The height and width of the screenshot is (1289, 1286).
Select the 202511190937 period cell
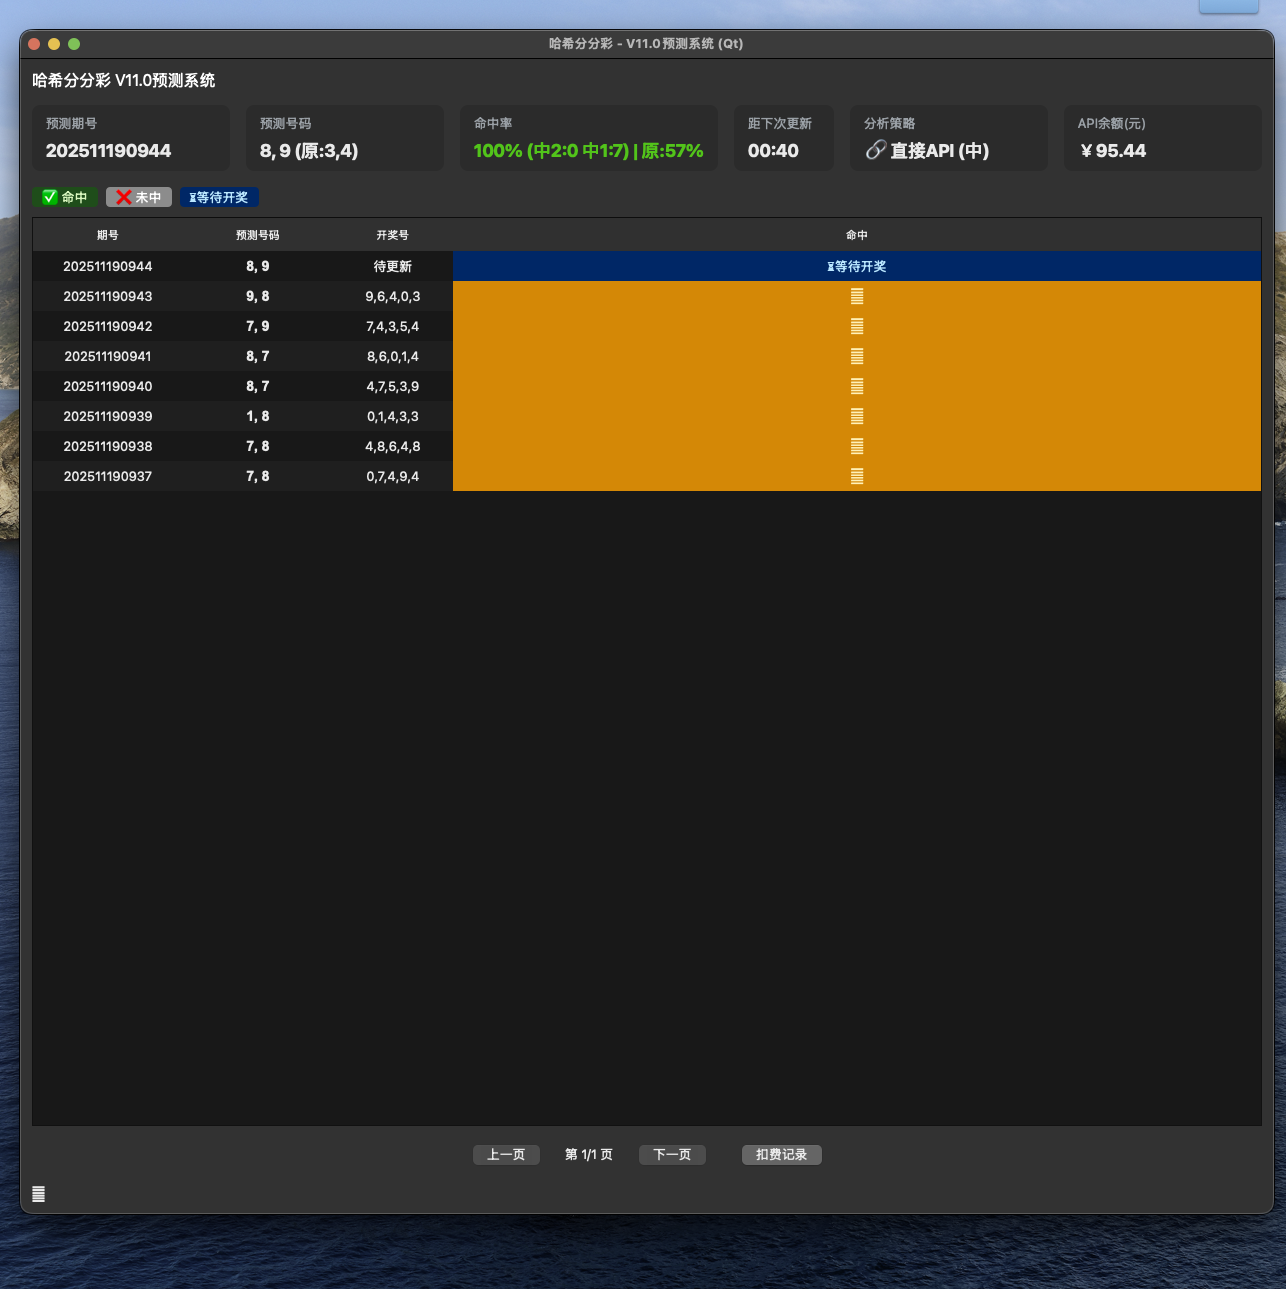pos(108,476)
